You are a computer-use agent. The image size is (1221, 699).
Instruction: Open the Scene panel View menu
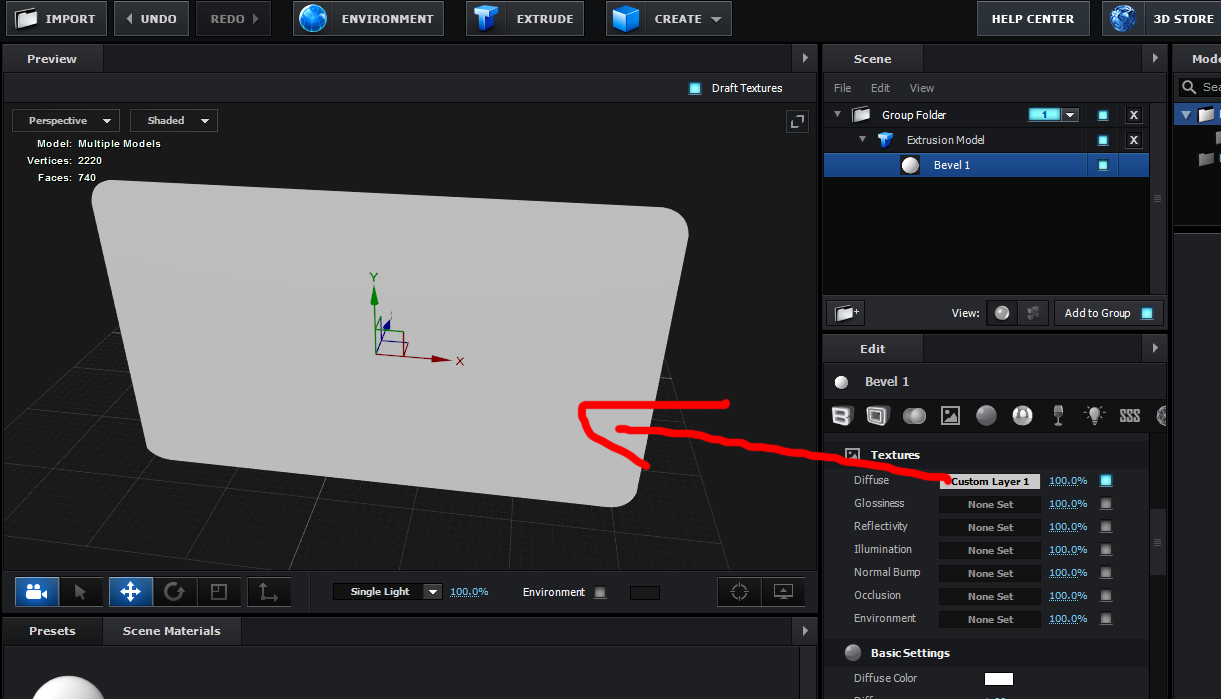click(922, 88)
